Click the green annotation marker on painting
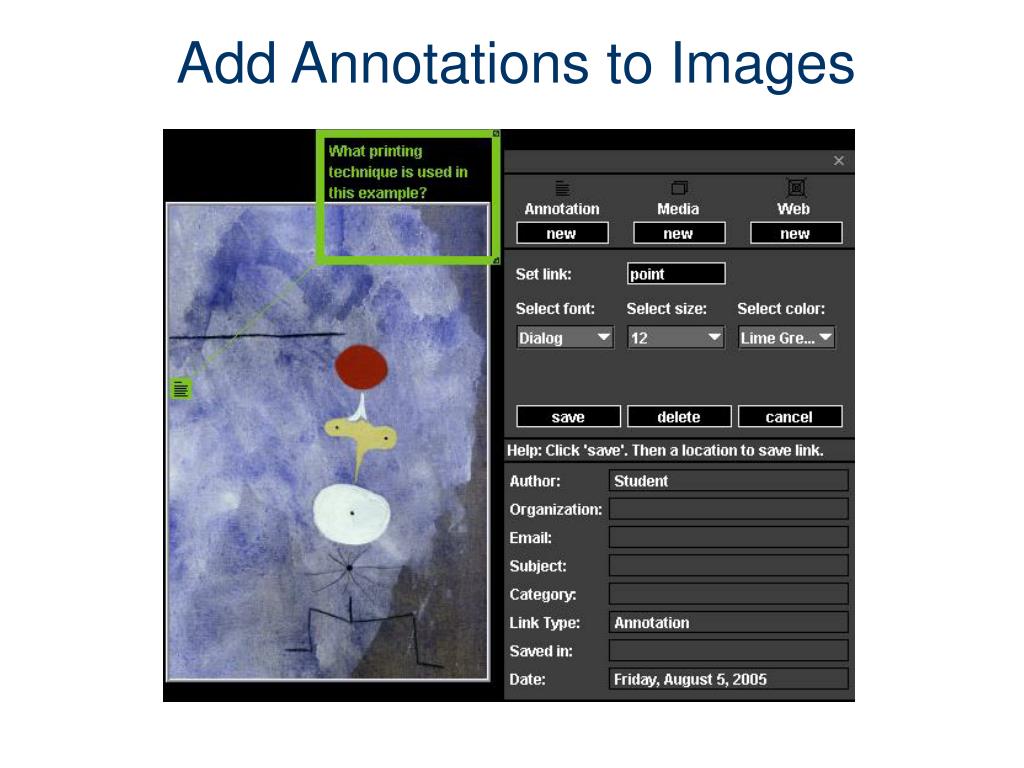The width and height of the screenshot is (1024, 768). point(181,389)
